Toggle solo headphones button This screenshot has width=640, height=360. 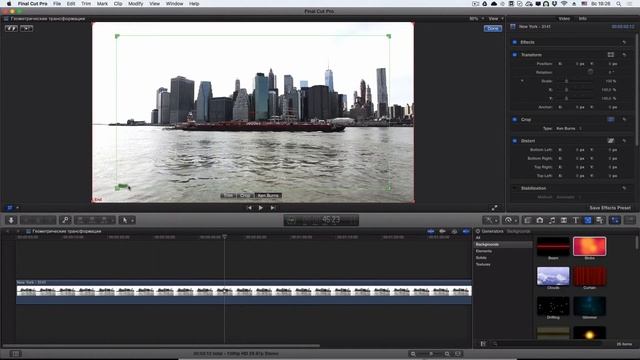click(x=454, y=231)
